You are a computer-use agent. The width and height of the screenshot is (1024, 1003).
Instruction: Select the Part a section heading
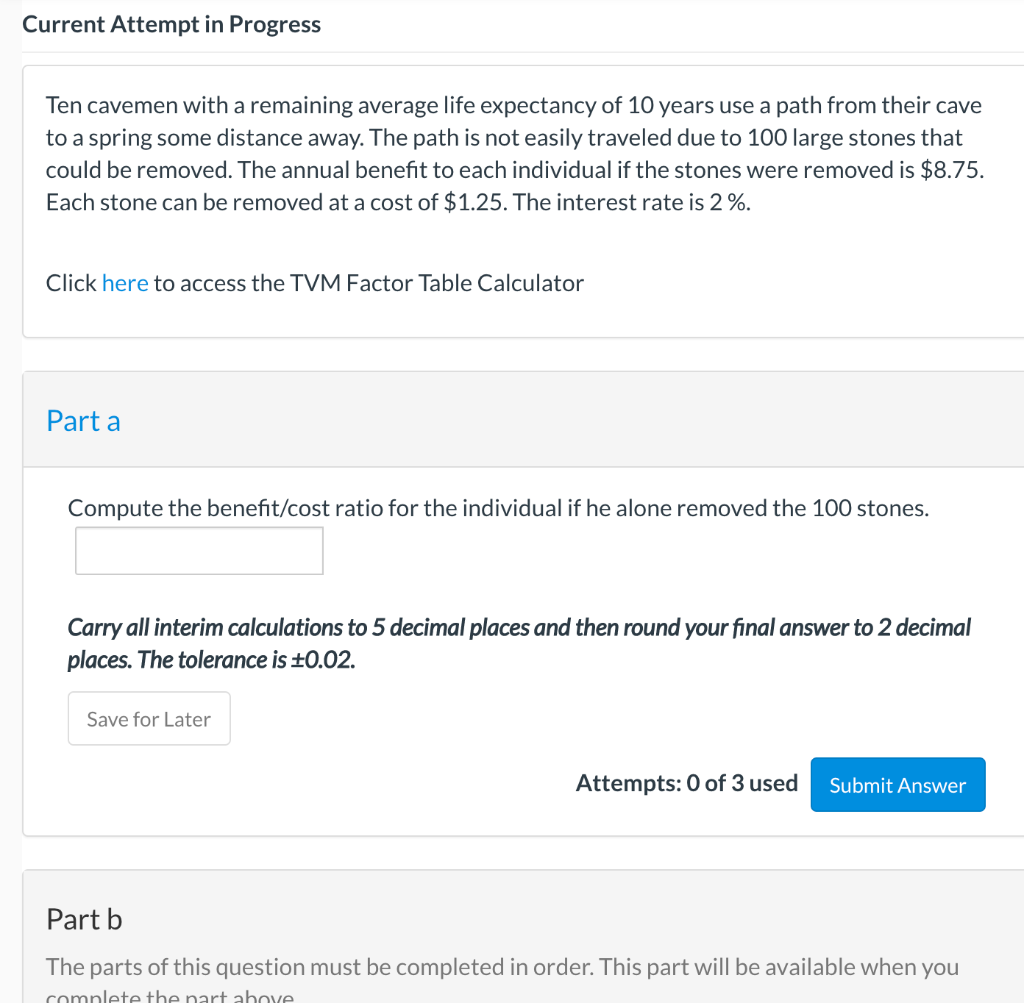click(83, 421)
